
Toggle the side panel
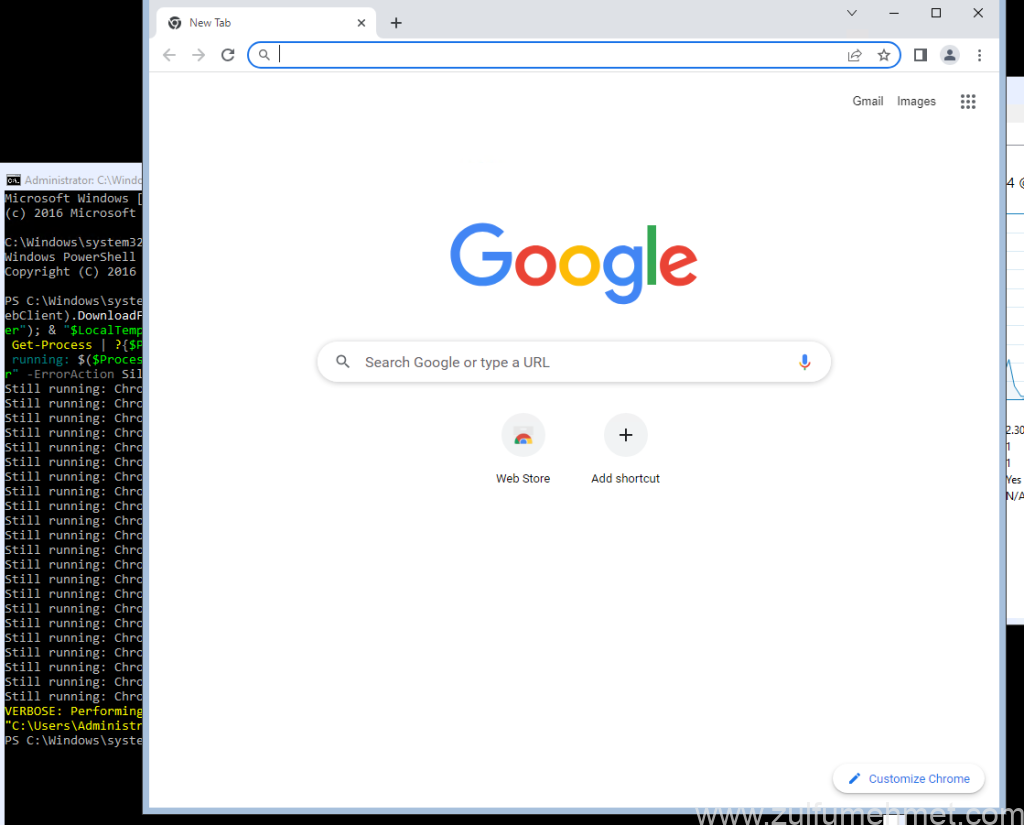(920, 55)
